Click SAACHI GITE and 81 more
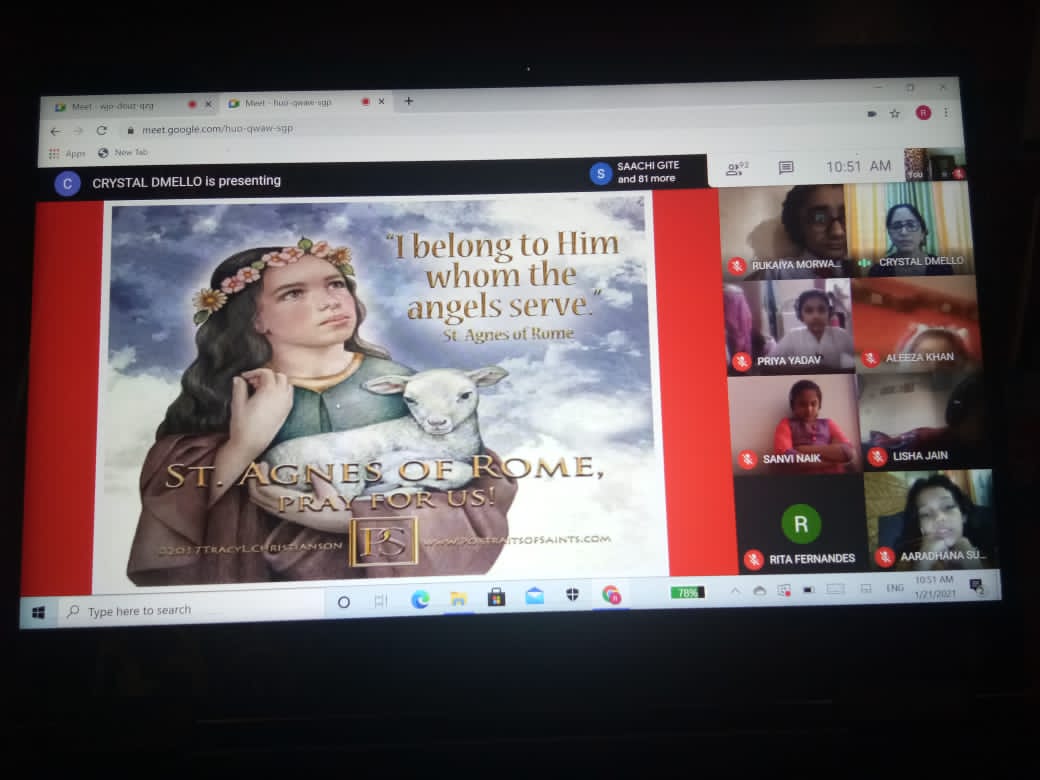Image resolution: width=1040 pixels, height=780 pixels. coord(636,172)
